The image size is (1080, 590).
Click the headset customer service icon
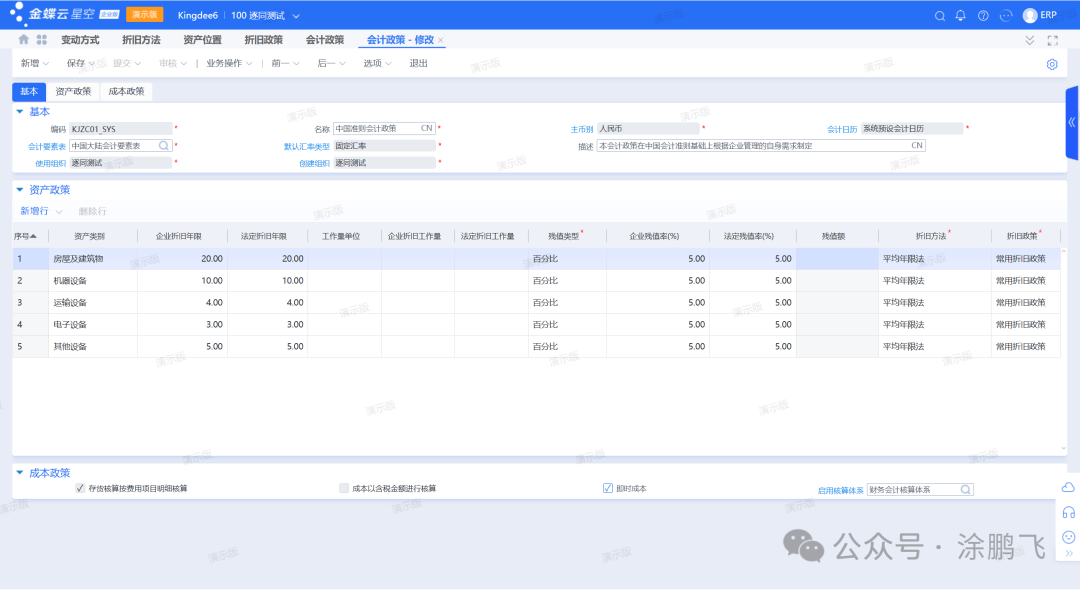pyautogui.click(x=1068, y=512)
